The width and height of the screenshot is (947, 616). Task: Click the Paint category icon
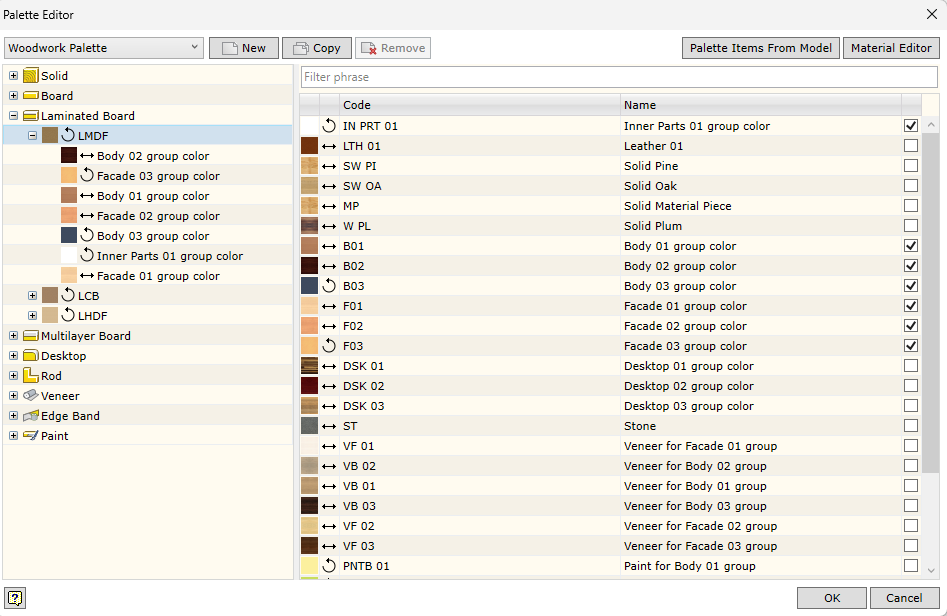[31, 435]
